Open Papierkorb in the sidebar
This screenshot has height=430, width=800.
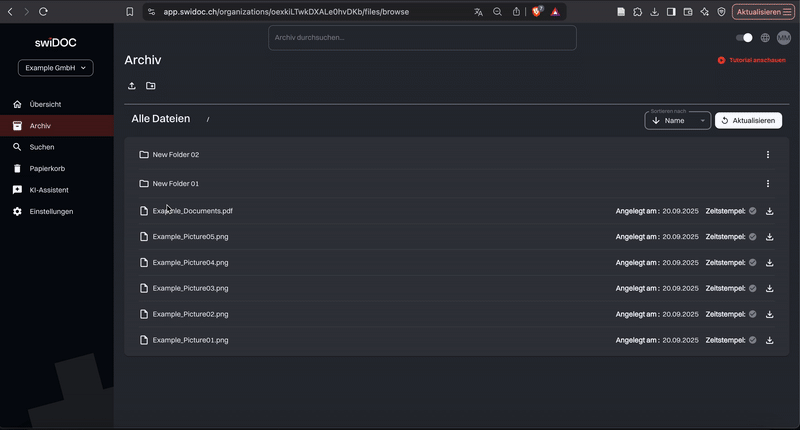pyautogui.click(x=47, y=169)
